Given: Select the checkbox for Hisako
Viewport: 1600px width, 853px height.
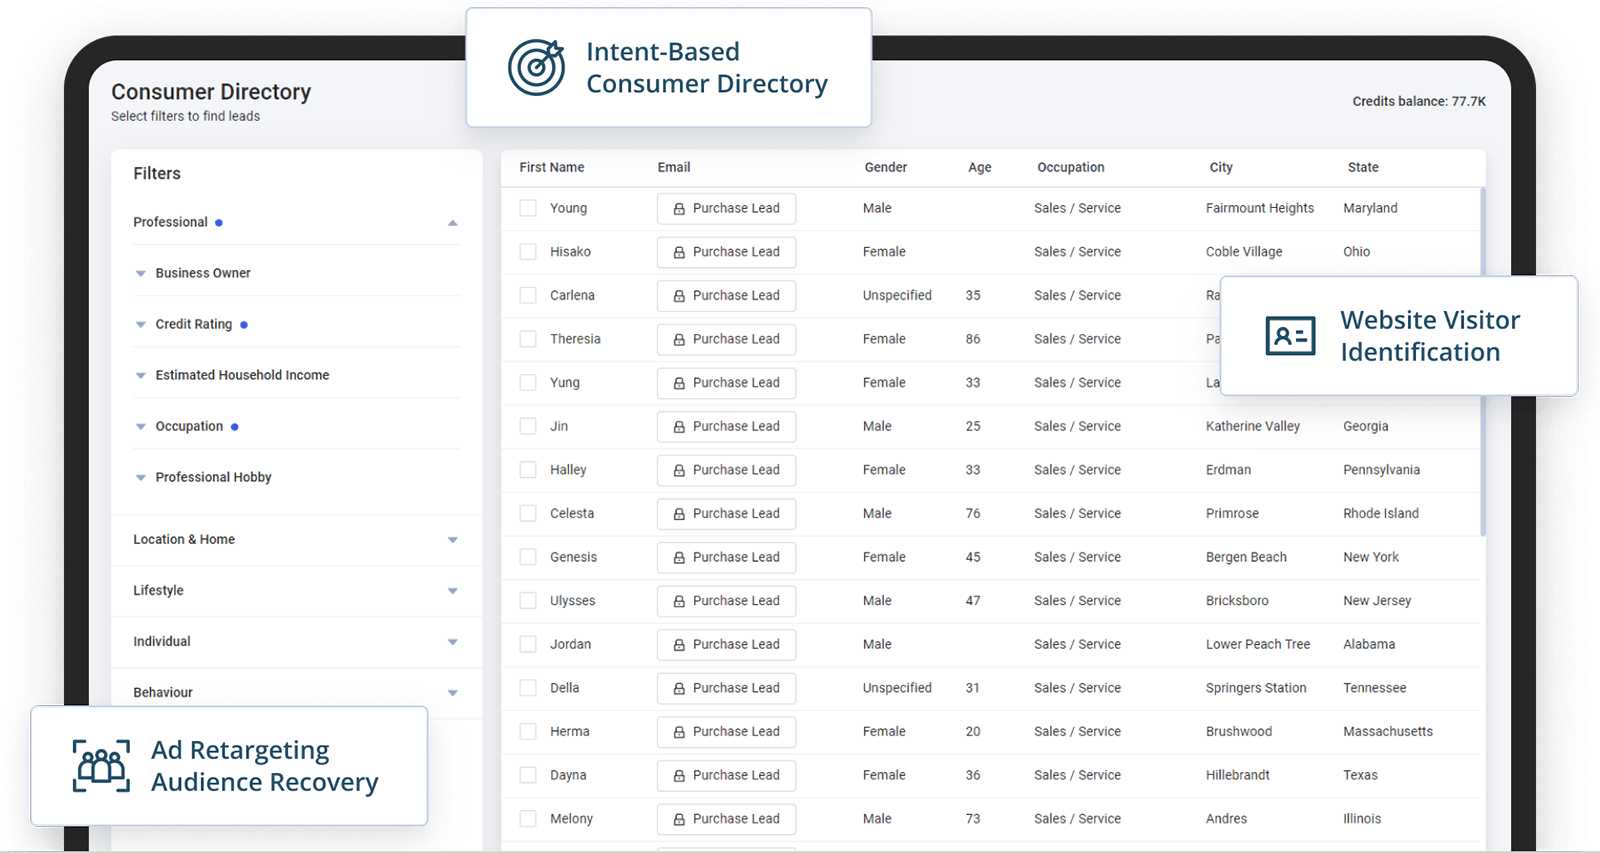Looking at the screenshot, I should 528,252.
